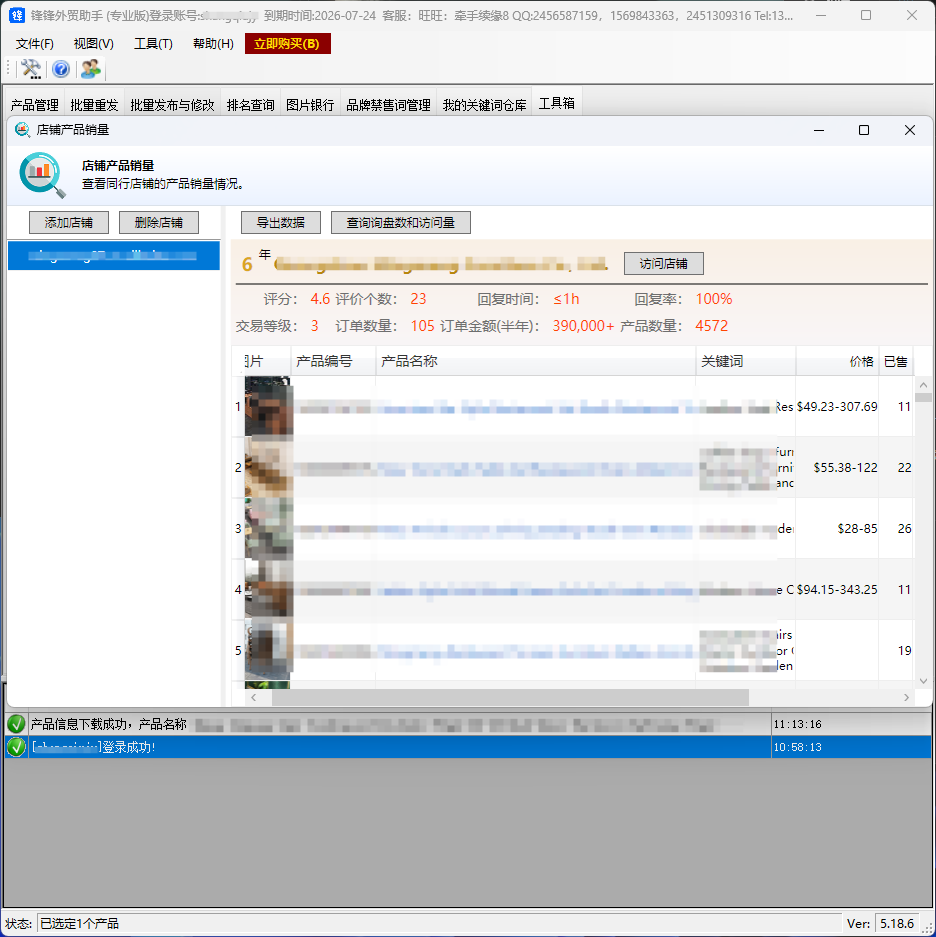This screenshot has width=936, height=937.
Task: Open the 工具(T) menu
Action: (153, 44)
